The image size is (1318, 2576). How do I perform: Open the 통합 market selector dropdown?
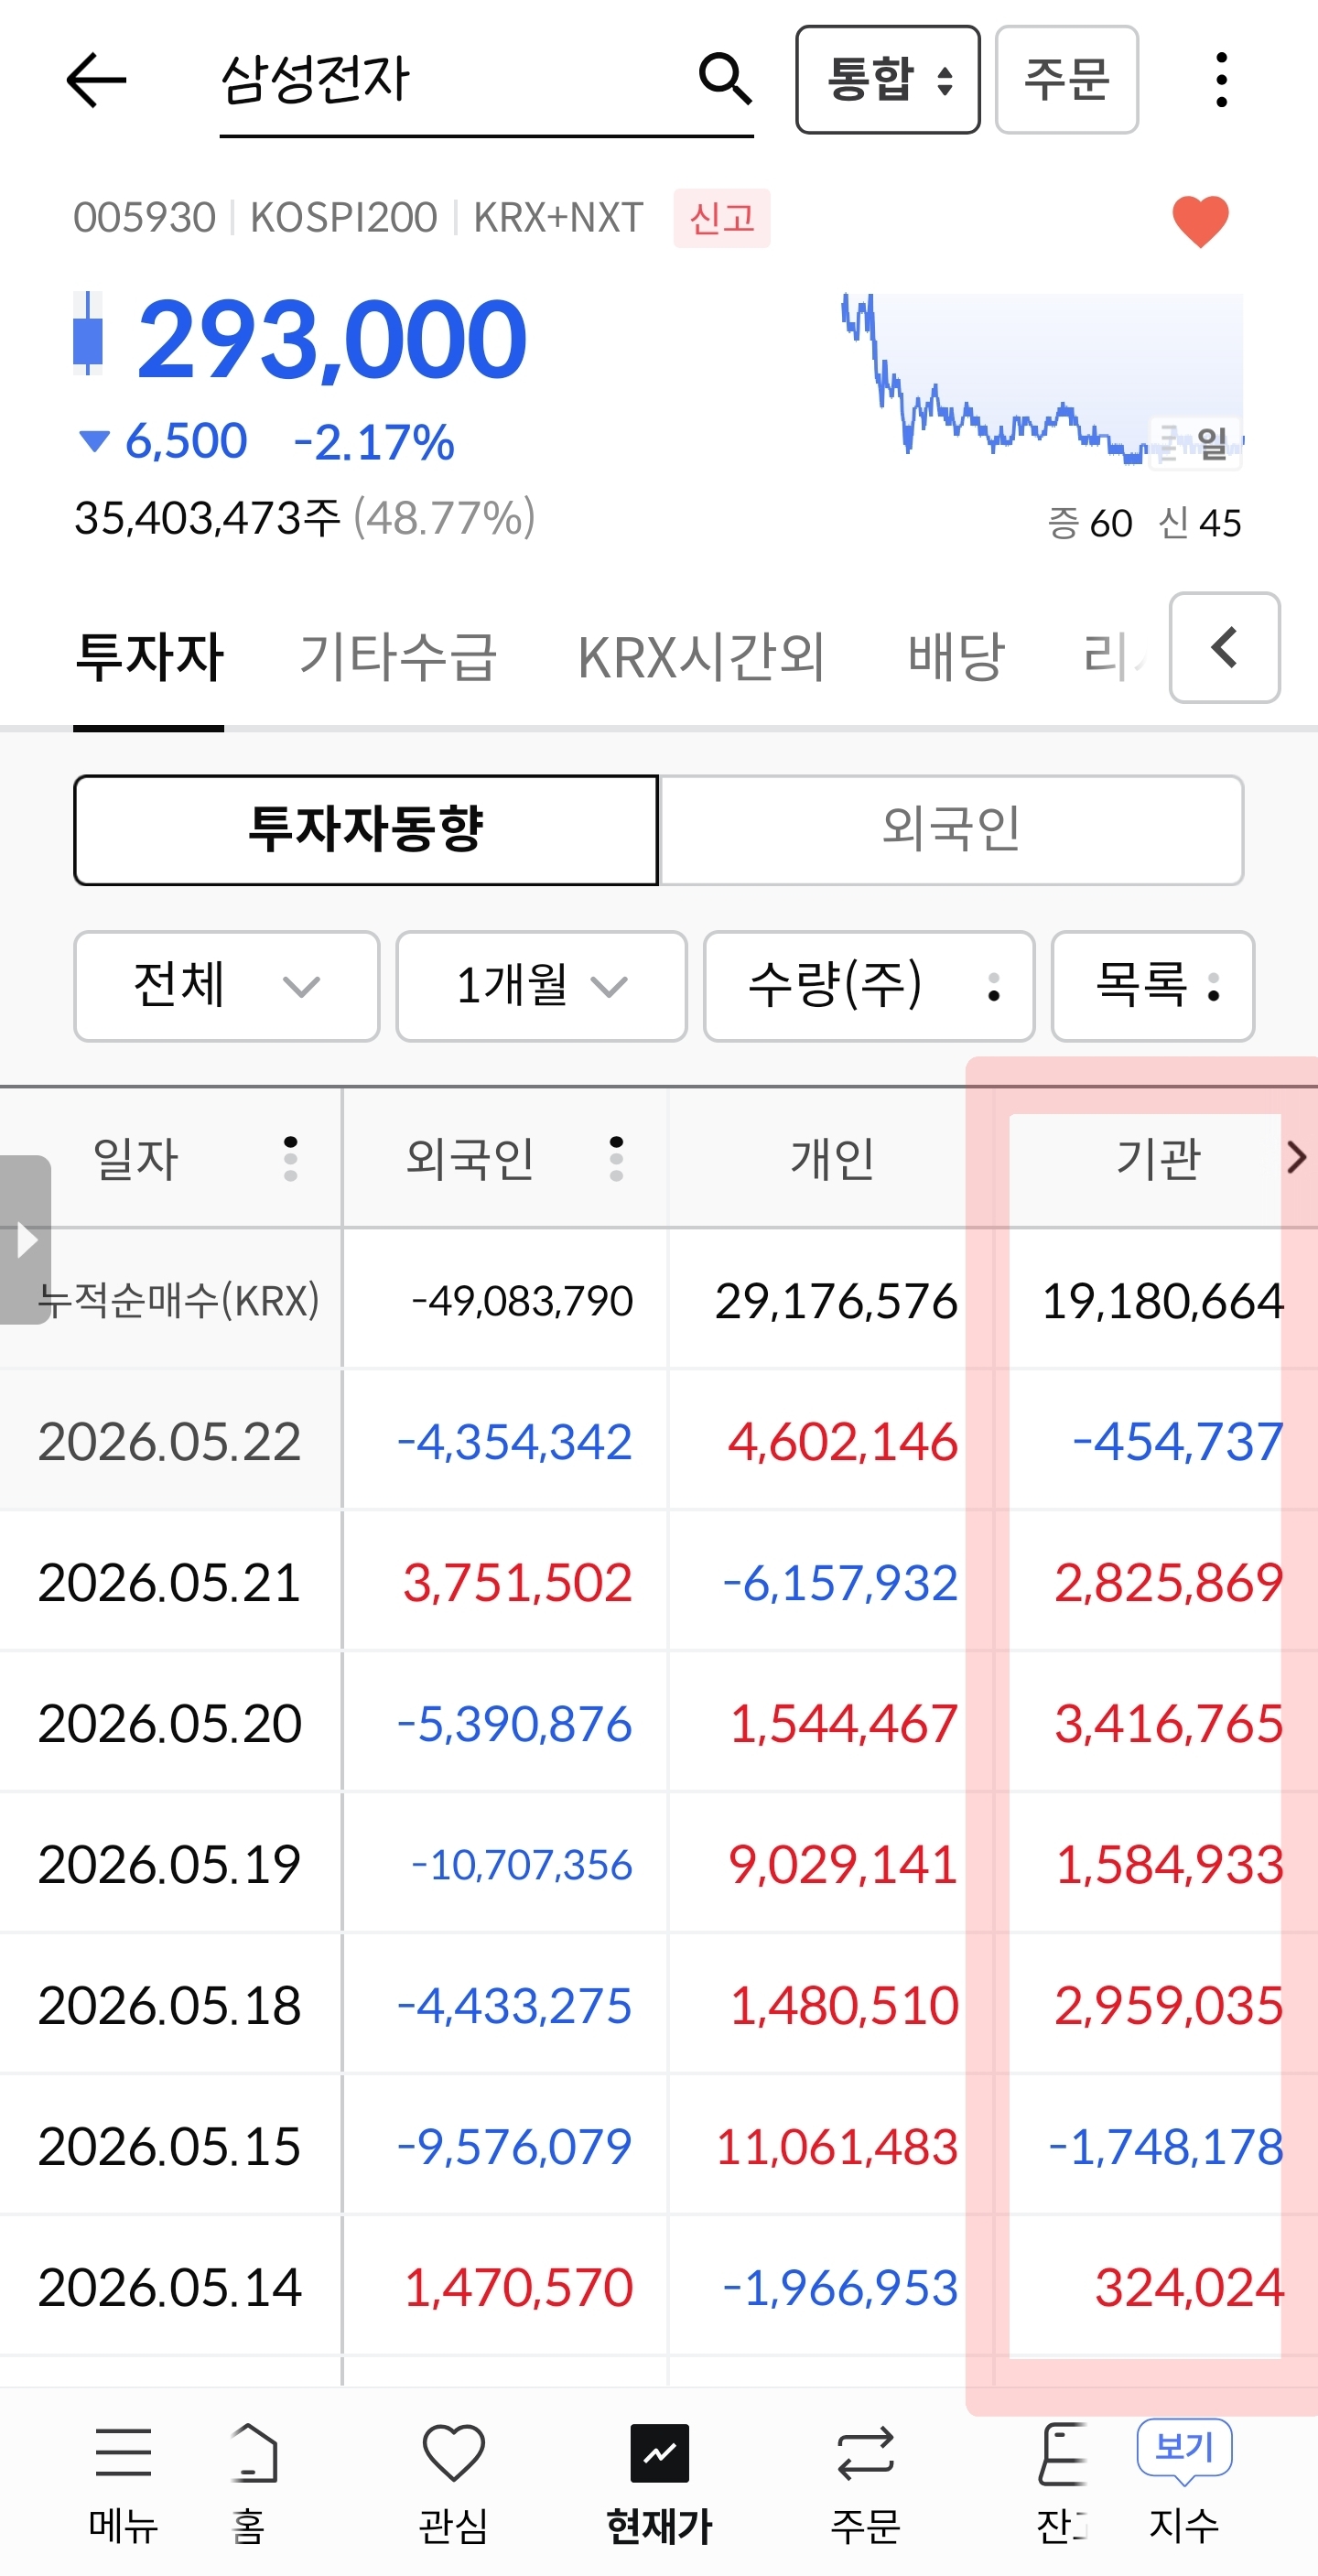click(887, 80)
